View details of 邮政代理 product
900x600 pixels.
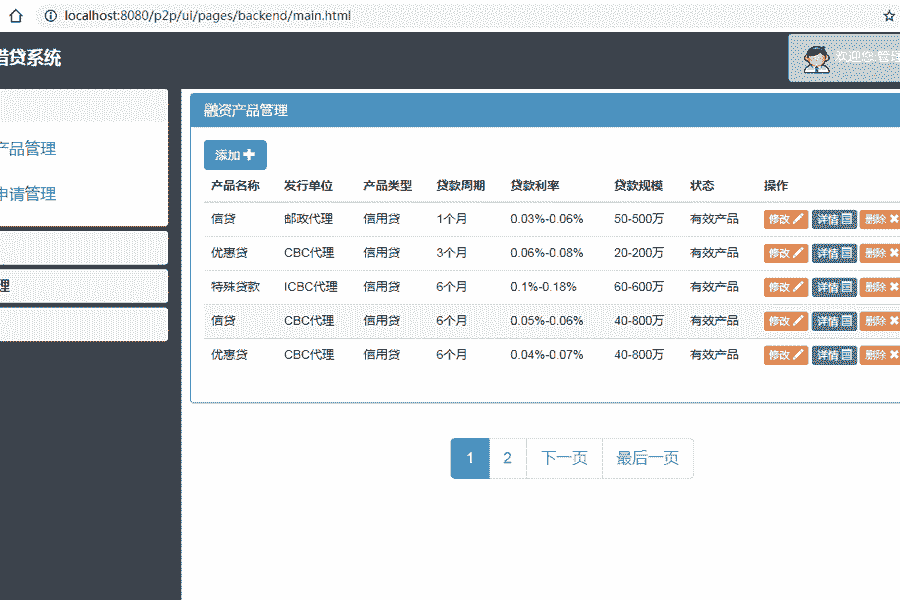tap(834, 219)
